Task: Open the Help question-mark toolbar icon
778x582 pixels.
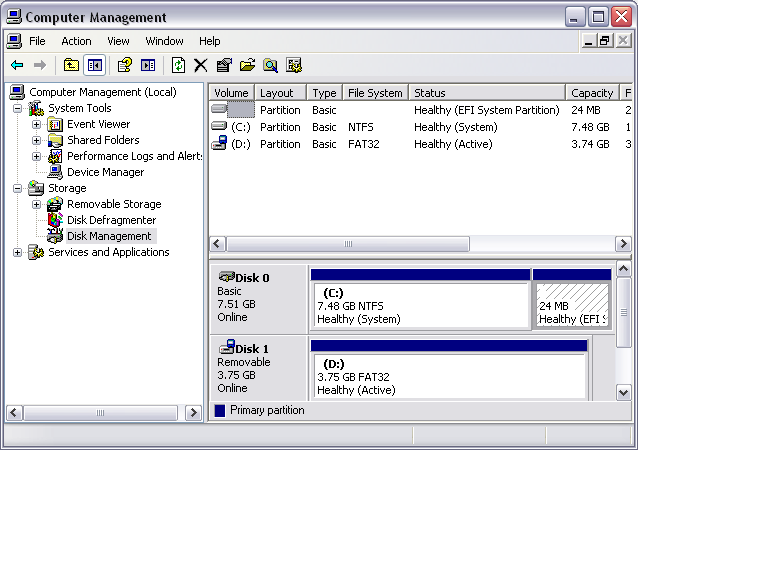Action: point(125,65)
